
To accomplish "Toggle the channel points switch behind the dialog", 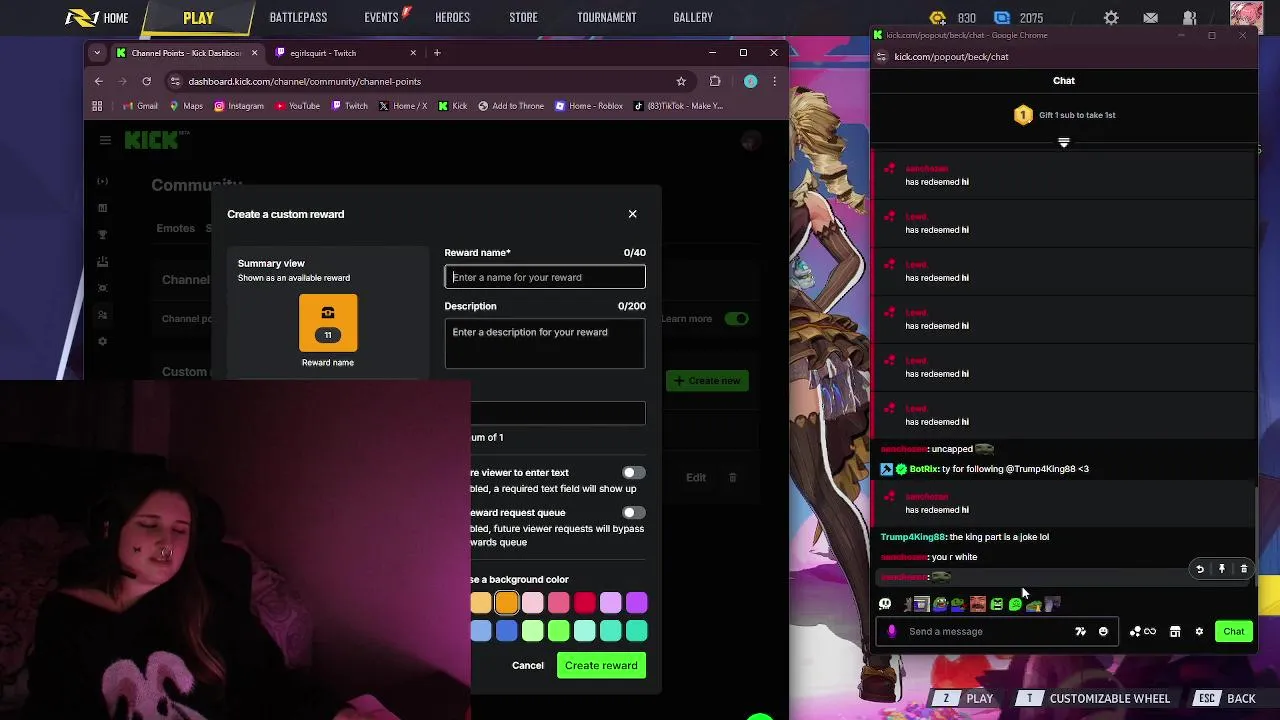I will pyautogui.click(x=737, y=319).
